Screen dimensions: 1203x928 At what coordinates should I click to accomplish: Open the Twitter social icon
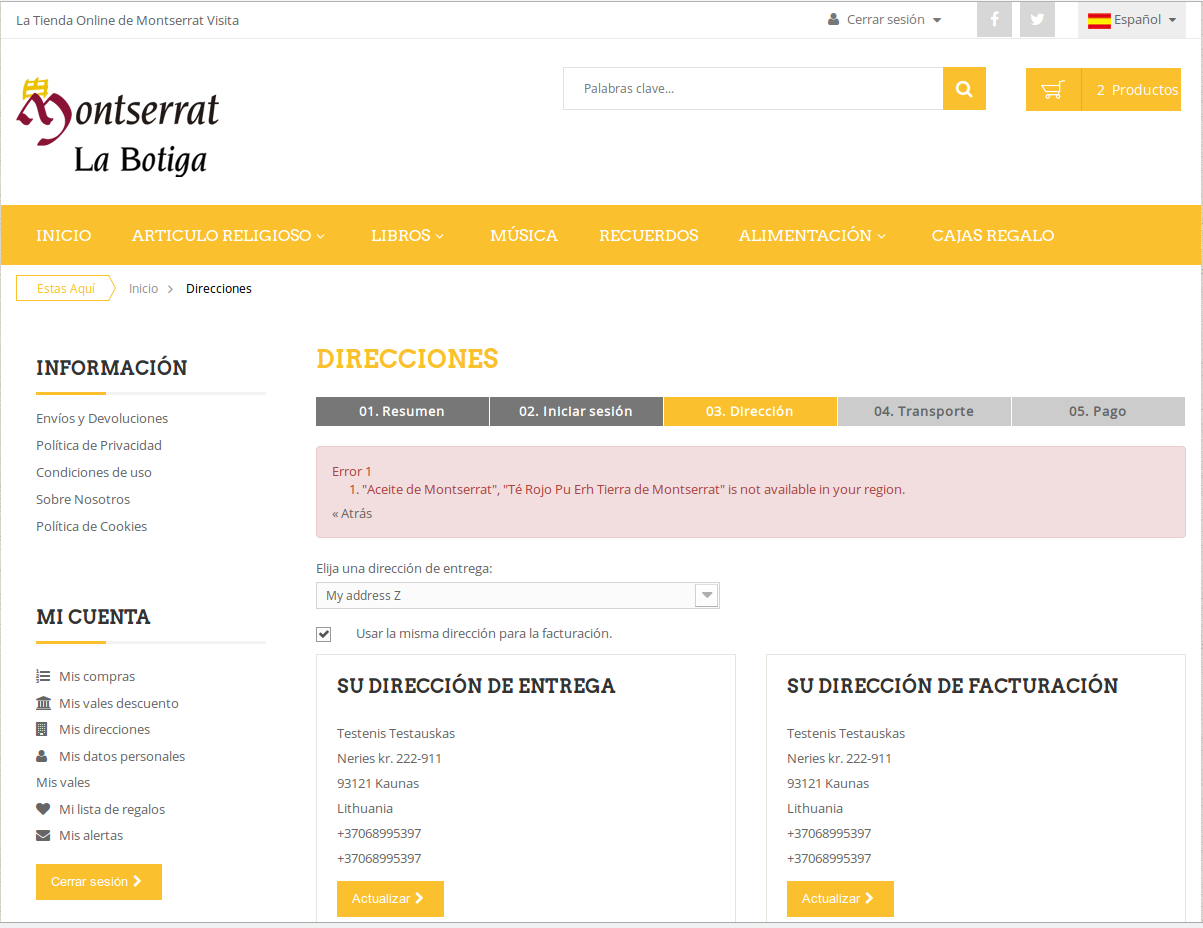(1037, 19)
